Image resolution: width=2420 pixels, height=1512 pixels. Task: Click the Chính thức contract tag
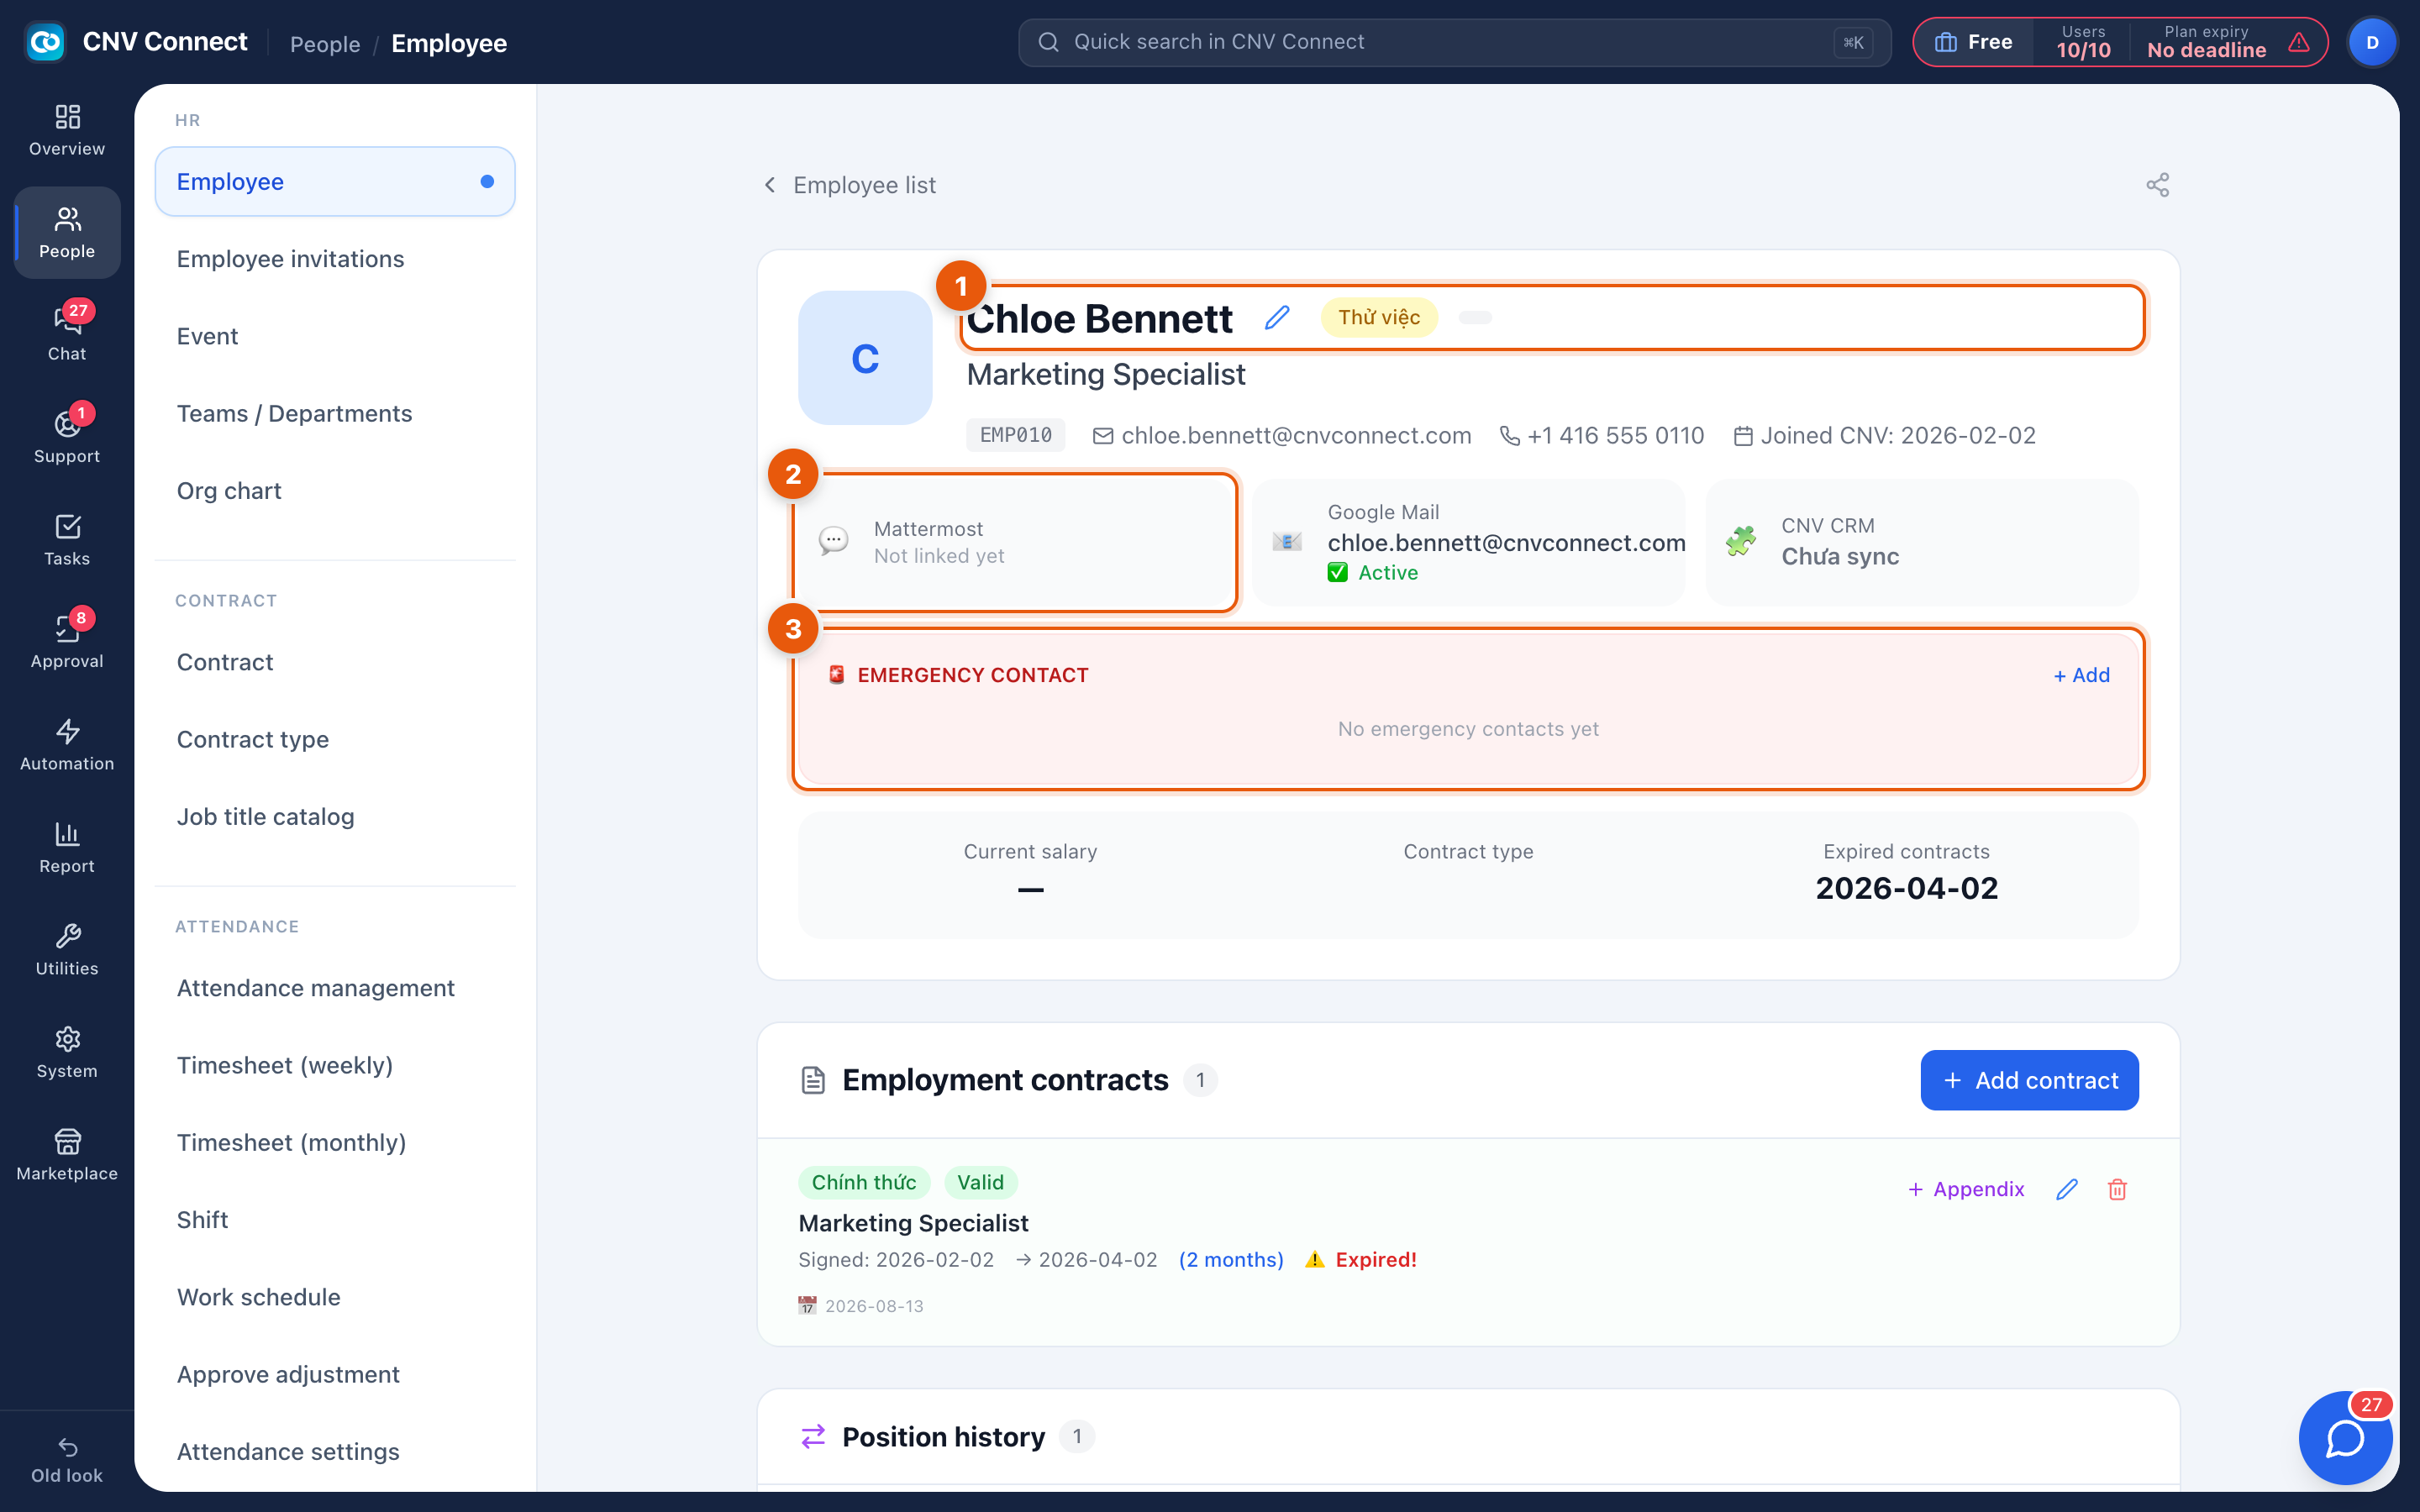coord(864,1182)
